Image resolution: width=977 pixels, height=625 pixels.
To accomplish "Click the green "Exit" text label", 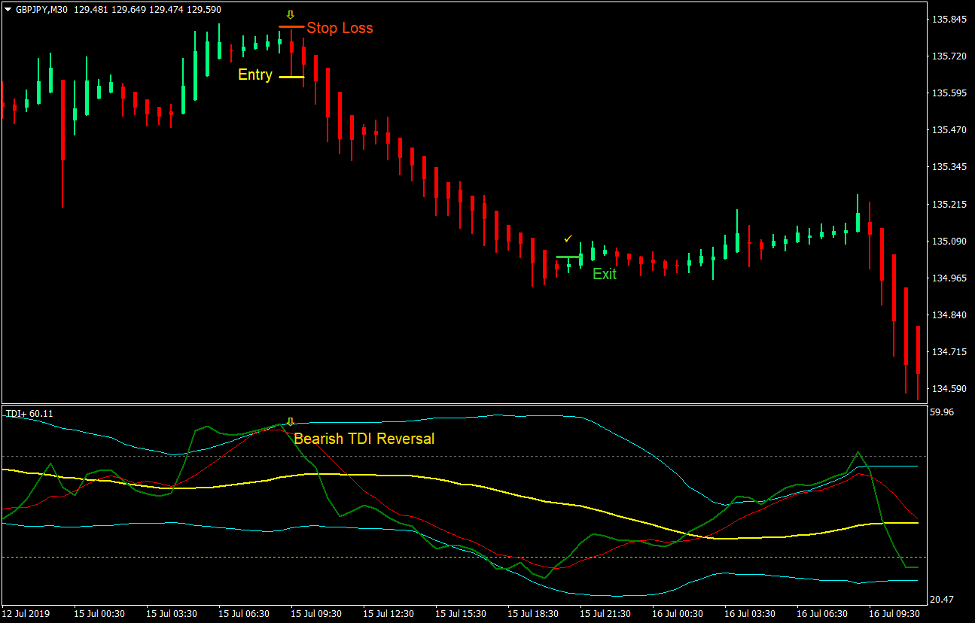I will click(x=604, y=274).
